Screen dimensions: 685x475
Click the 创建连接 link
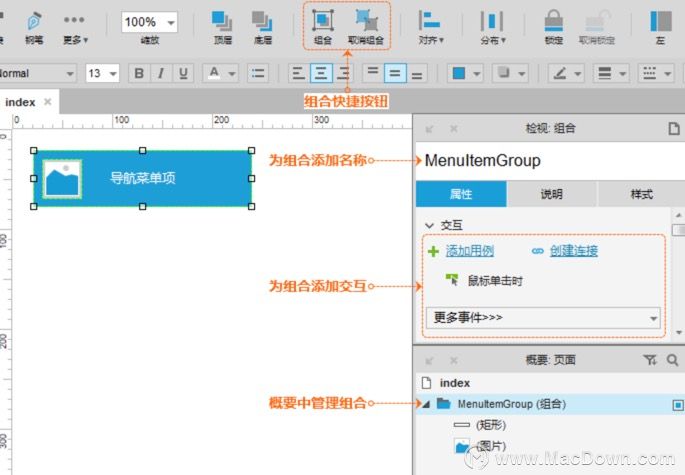574,251
